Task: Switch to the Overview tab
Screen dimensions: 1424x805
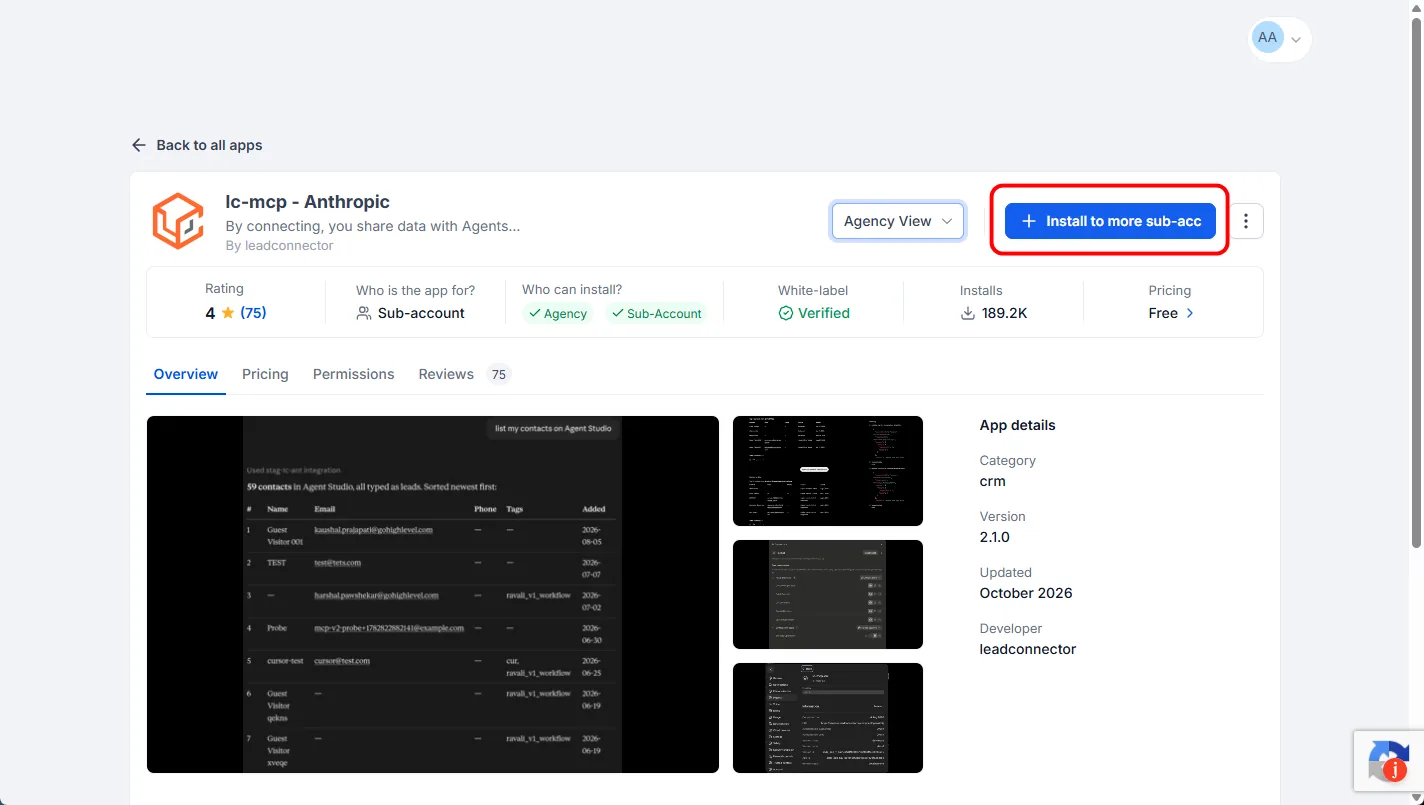Action: pos(186,374)
